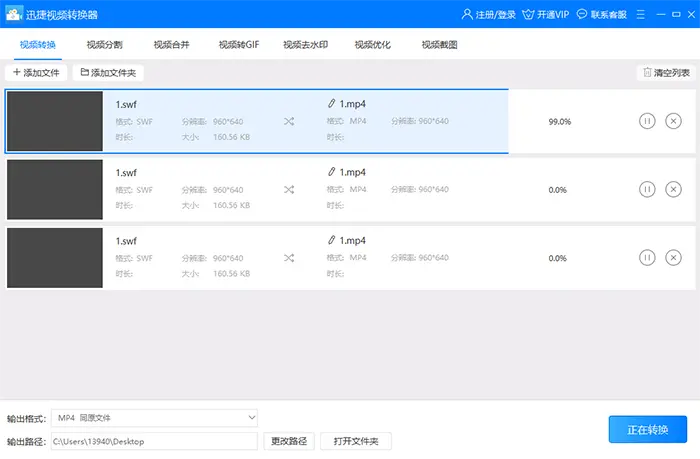Switch to the 视频合并 tab
The height and width of the screenshot is (459, 700).
[x=171, y=45]
